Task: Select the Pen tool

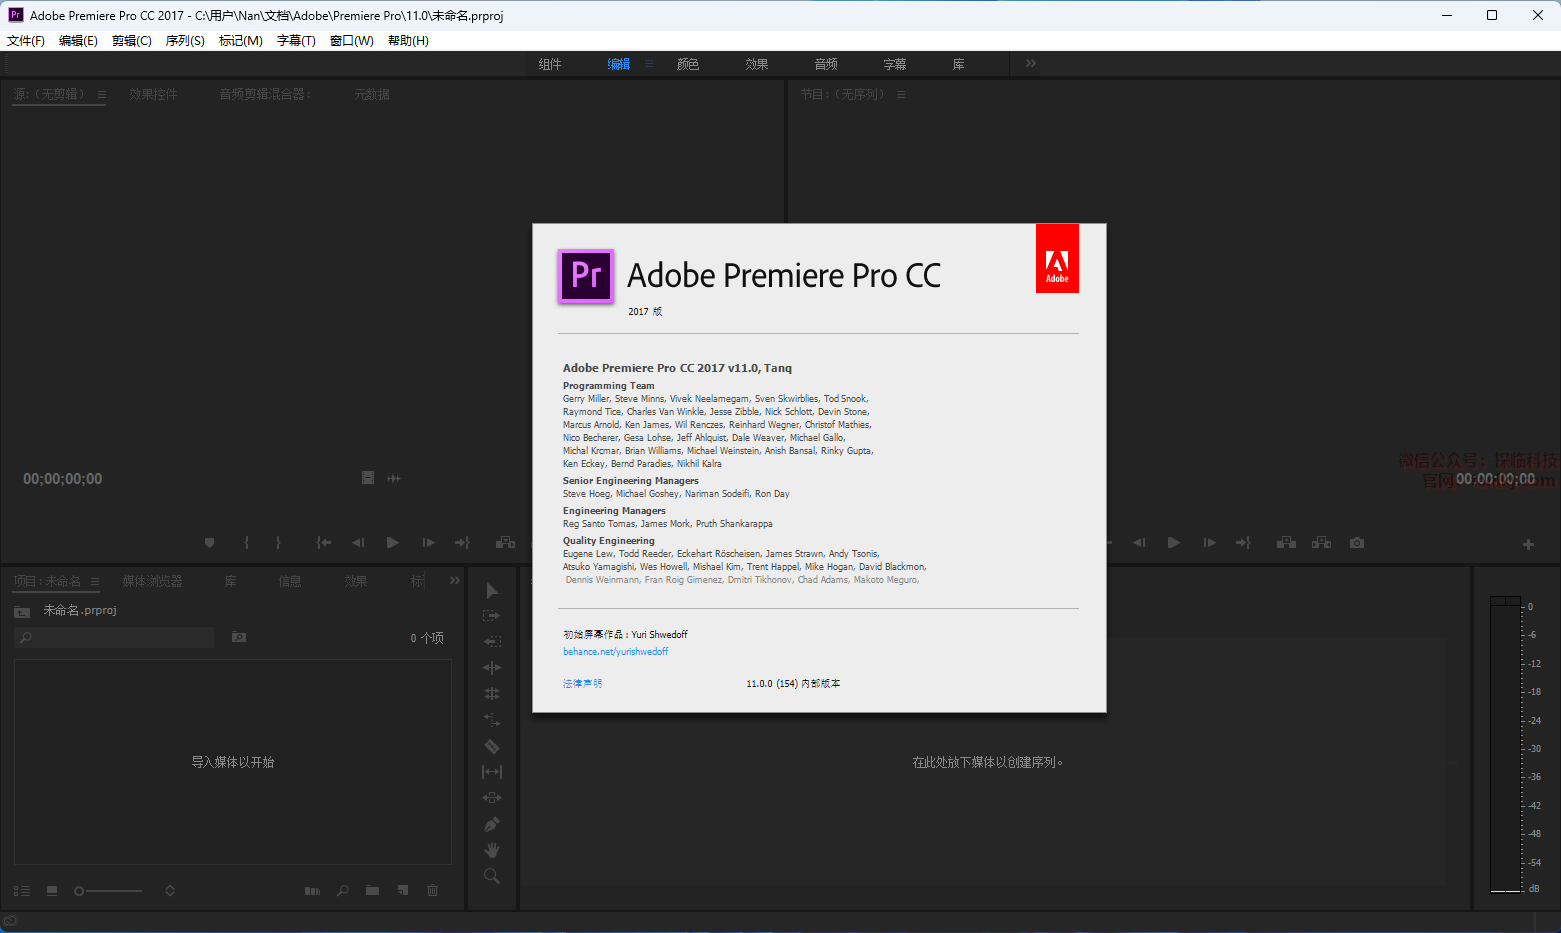Action: point(492,824)
